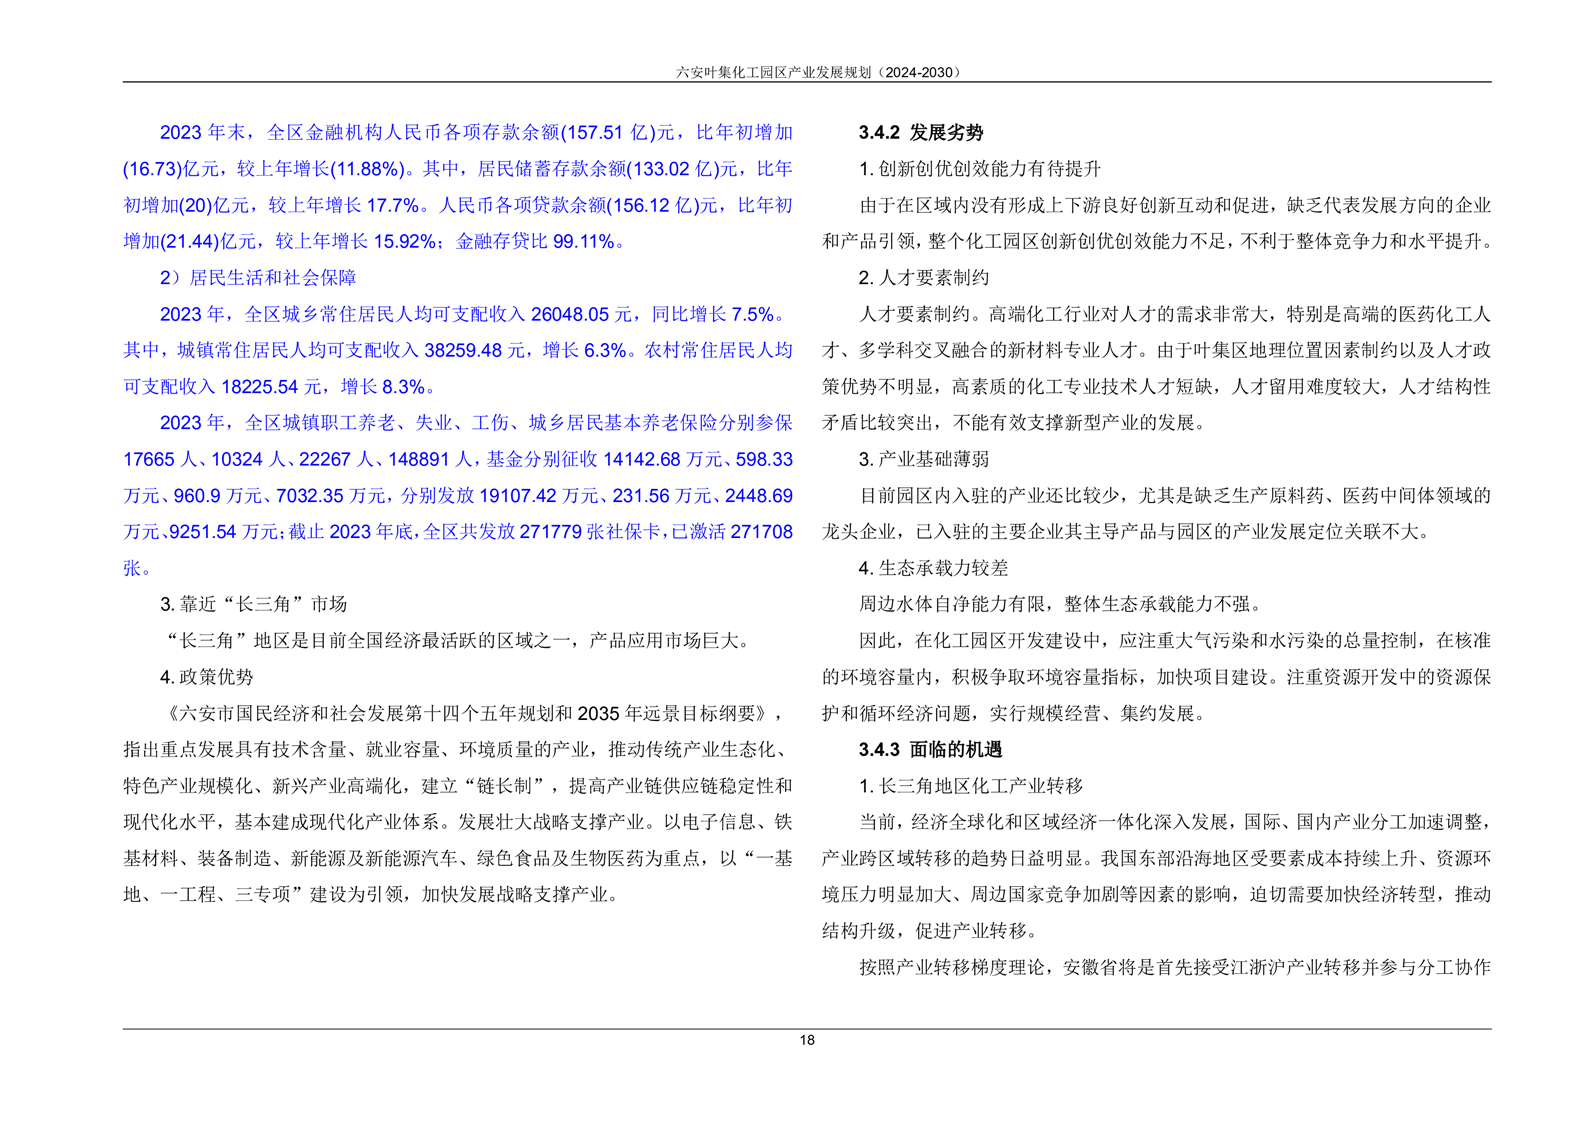Select the subheading 3. 靠近“长三角”市场
Viewport: 1588px width, 1122px height.
[x=253, y=604]
